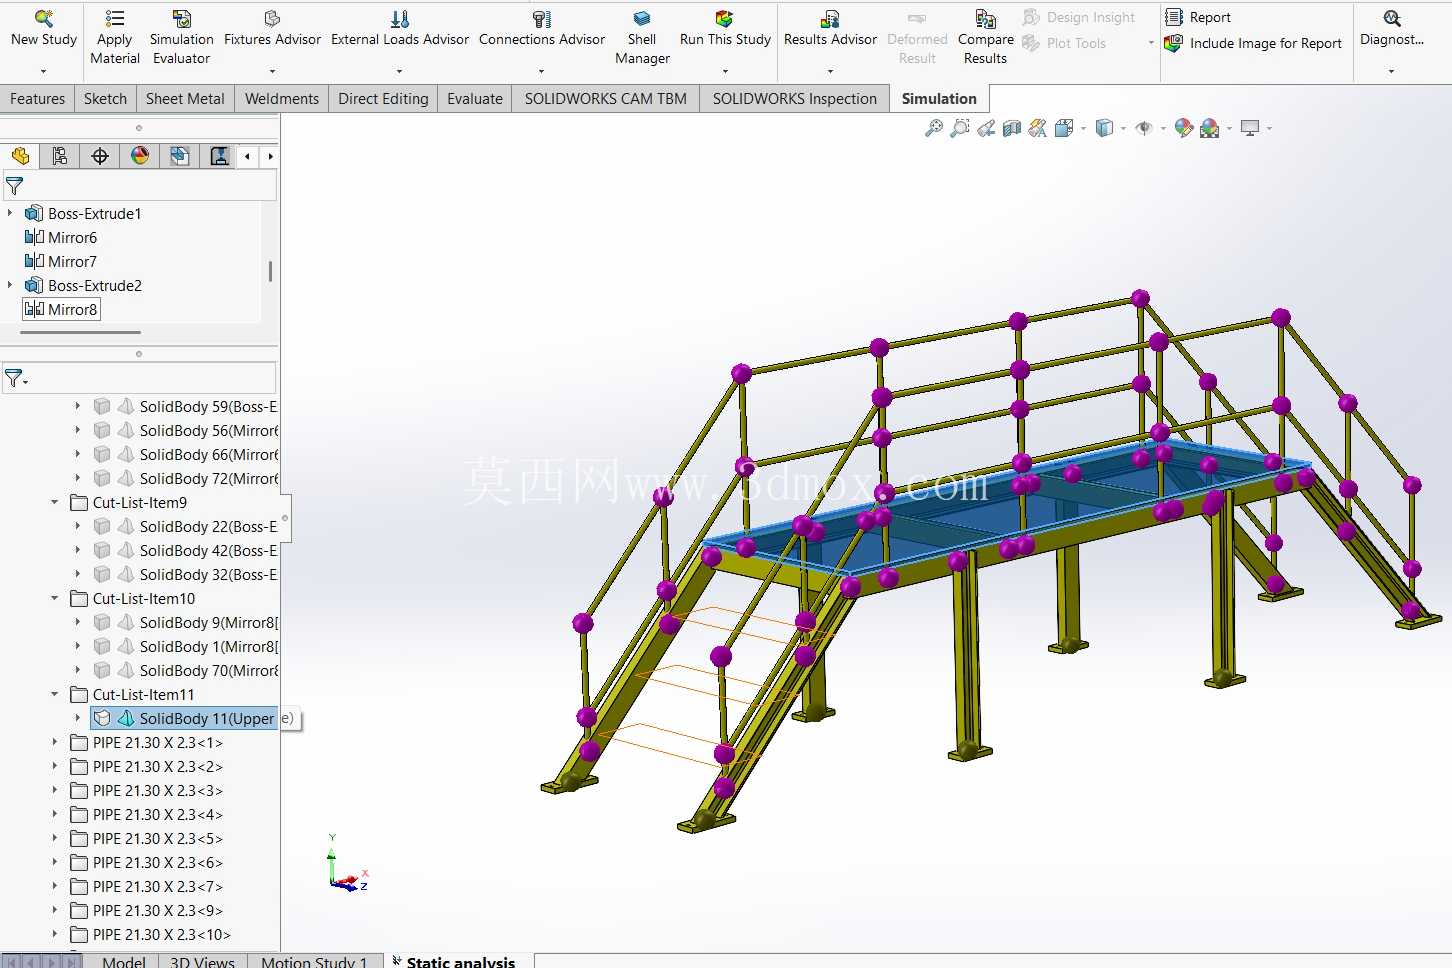
Task: Switch to the Sketch tab
Action: point(105,98)
